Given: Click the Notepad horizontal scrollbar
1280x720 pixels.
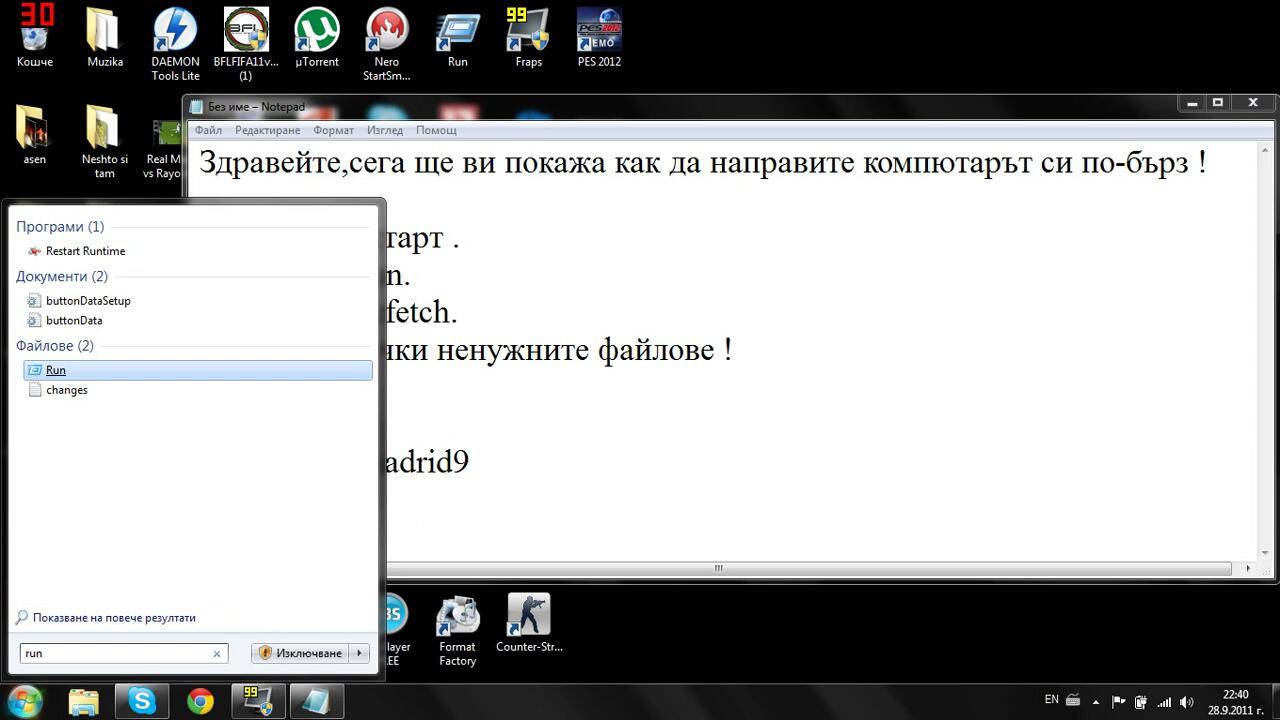Looking at the screenshot, I should click(x=717, y=568).
